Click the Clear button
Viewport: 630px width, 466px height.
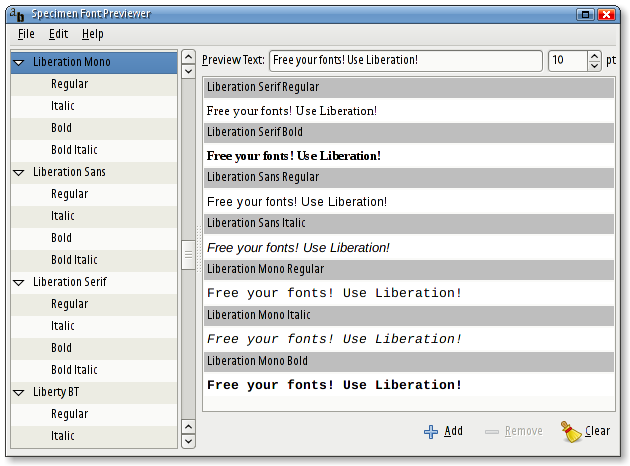click(586, 431)
